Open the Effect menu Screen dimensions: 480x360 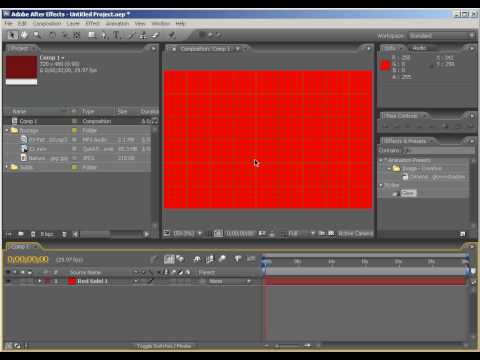coord(93,24)
